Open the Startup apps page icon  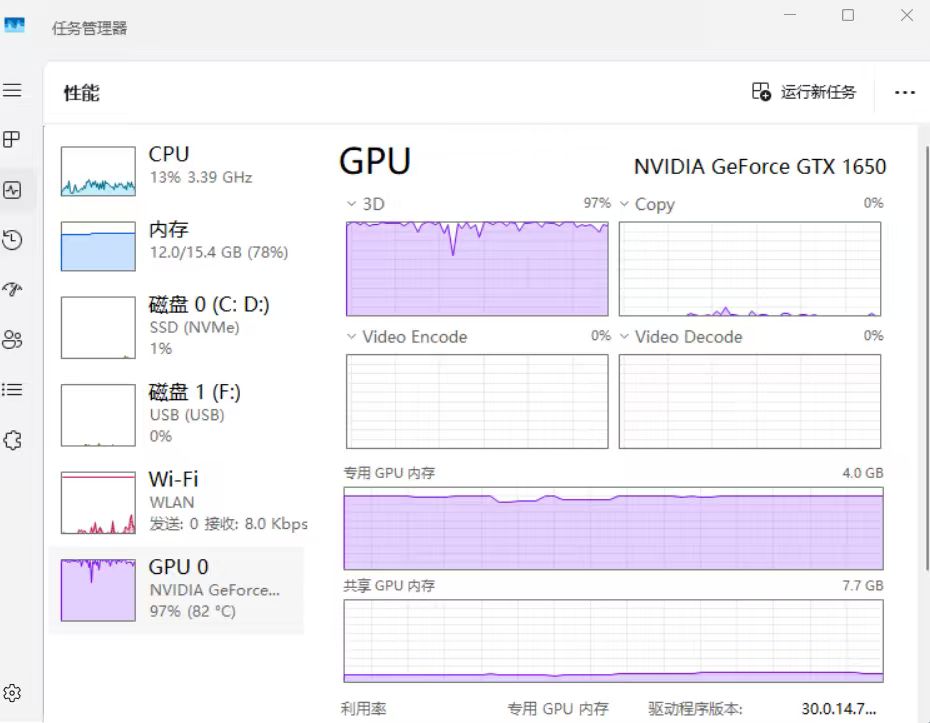click(x=12, y=289)
